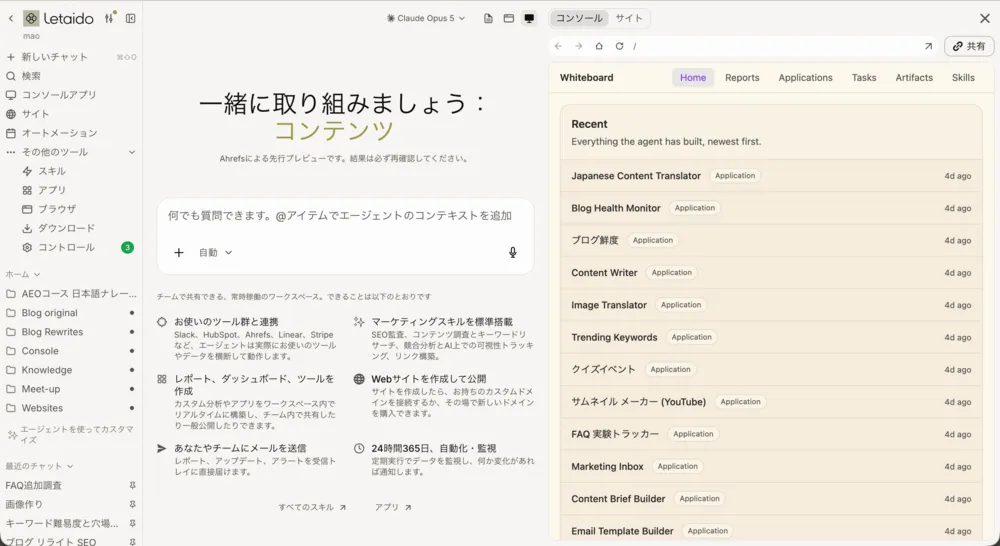The image size is (1000, 546).
Task: Click the document view icon in header
Action: pos(489,18)
